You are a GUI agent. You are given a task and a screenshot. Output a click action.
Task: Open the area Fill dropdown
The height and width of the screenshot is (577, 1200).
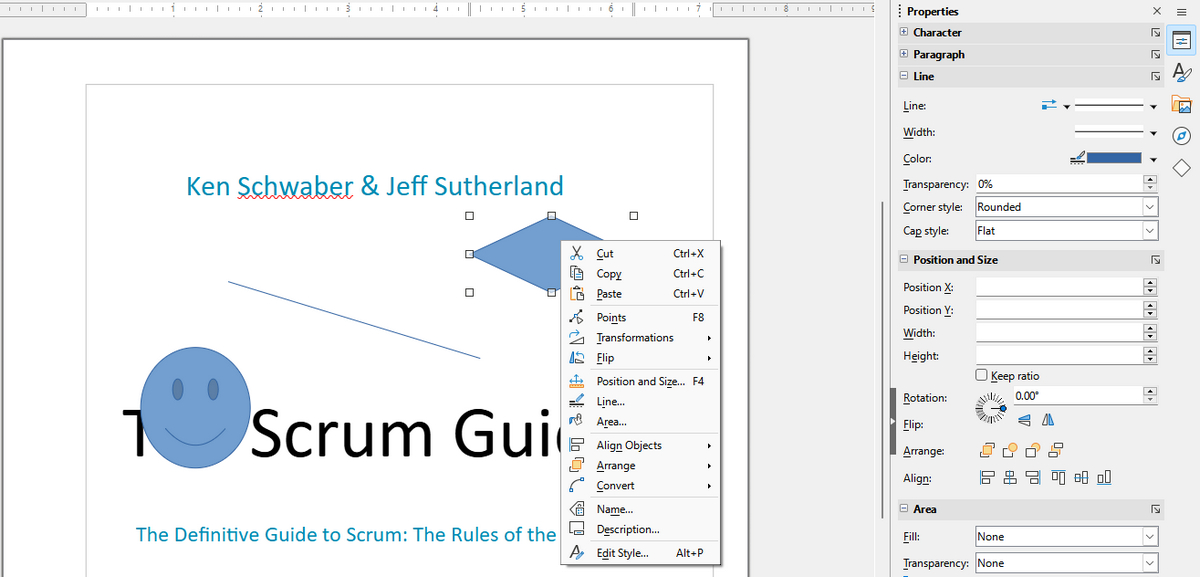[1150, 537]
